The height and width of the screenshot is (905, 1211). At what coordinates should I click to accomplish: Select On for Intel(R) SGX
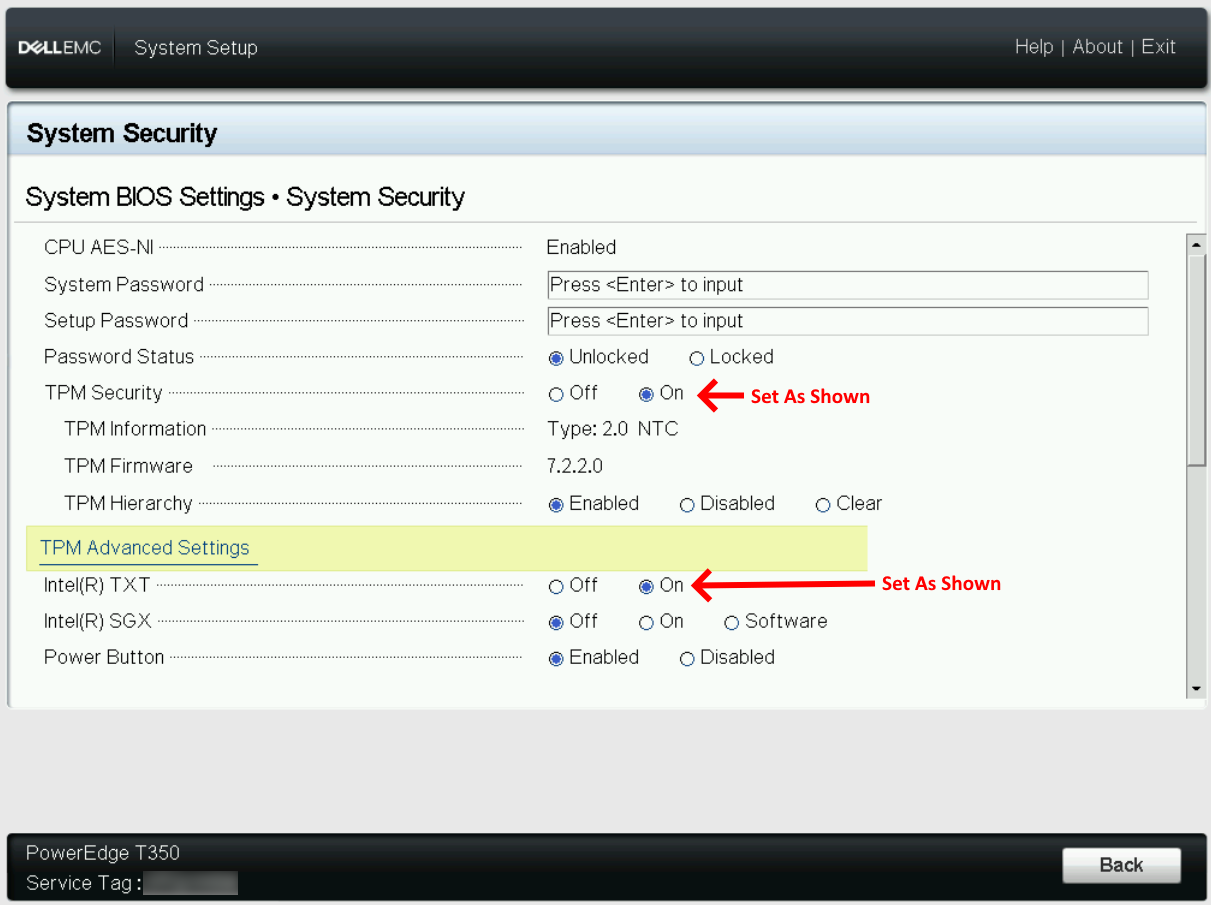pyautogui.click(x=646, y=622)
